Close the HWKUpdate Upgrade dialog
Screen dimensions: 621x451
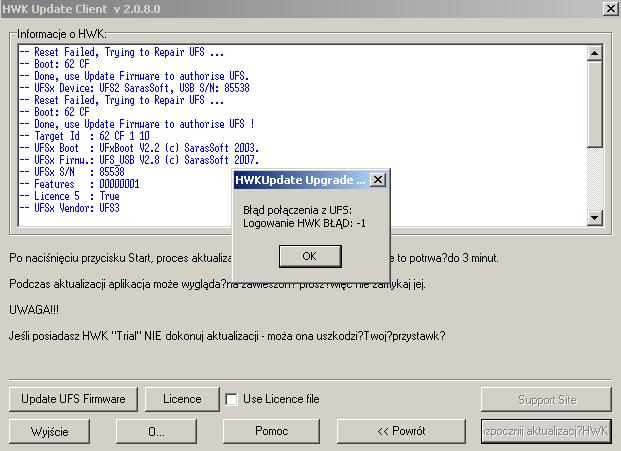tap(378, 180)
